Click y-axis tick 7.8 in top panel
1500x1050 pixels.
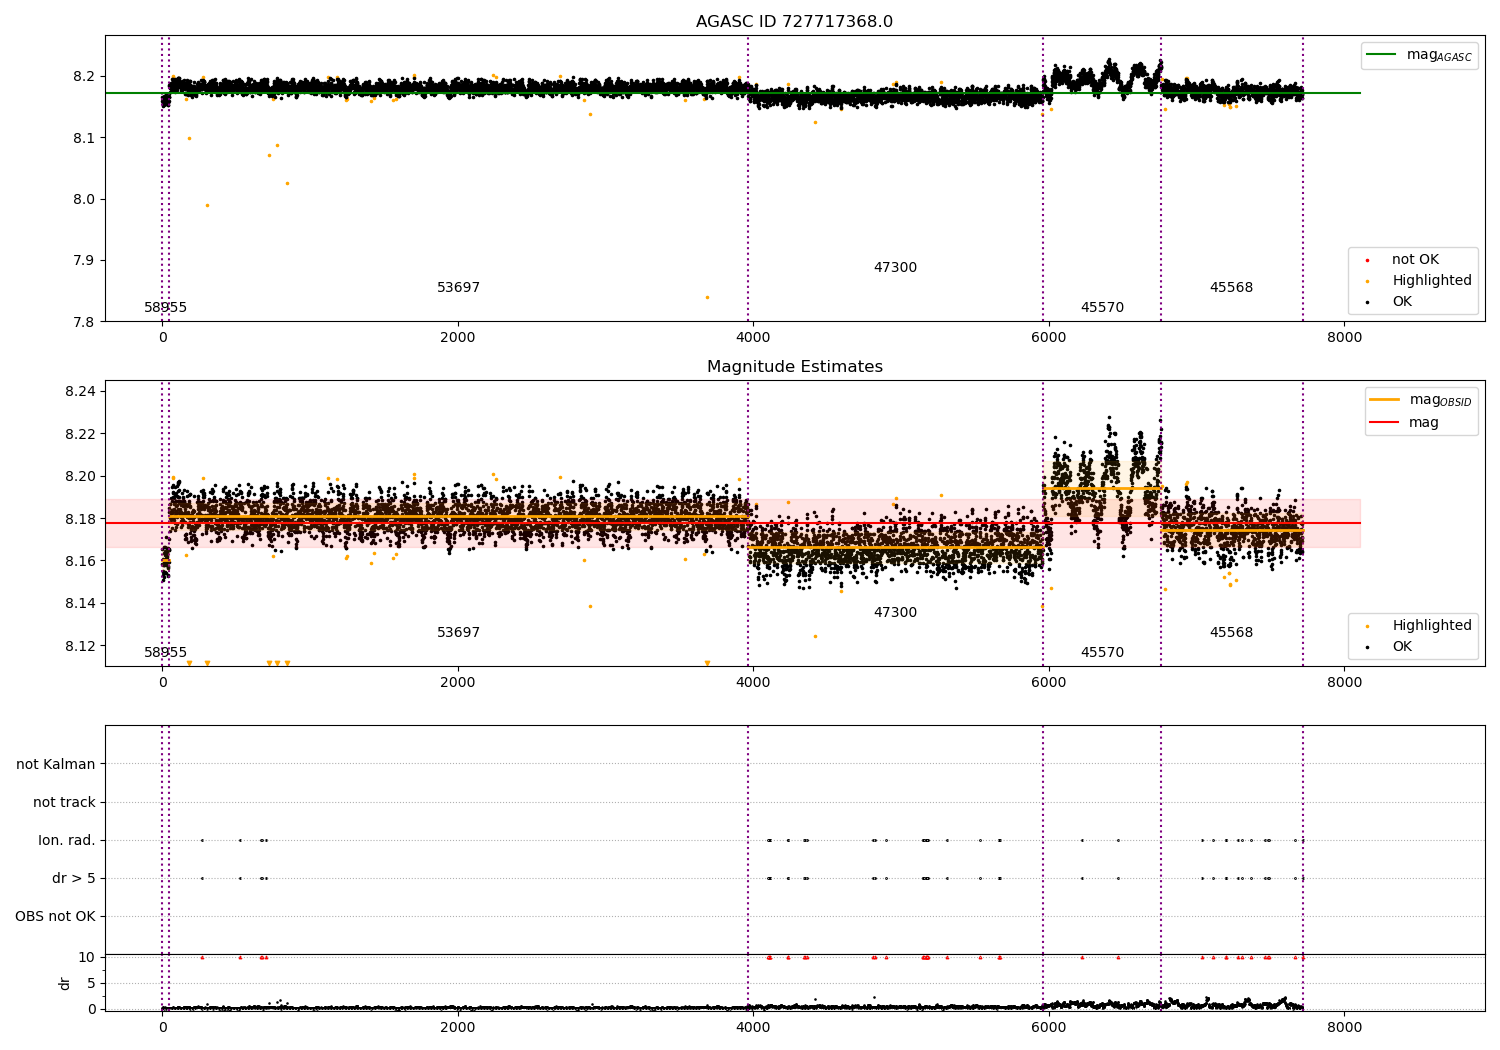tap(84, 322)
